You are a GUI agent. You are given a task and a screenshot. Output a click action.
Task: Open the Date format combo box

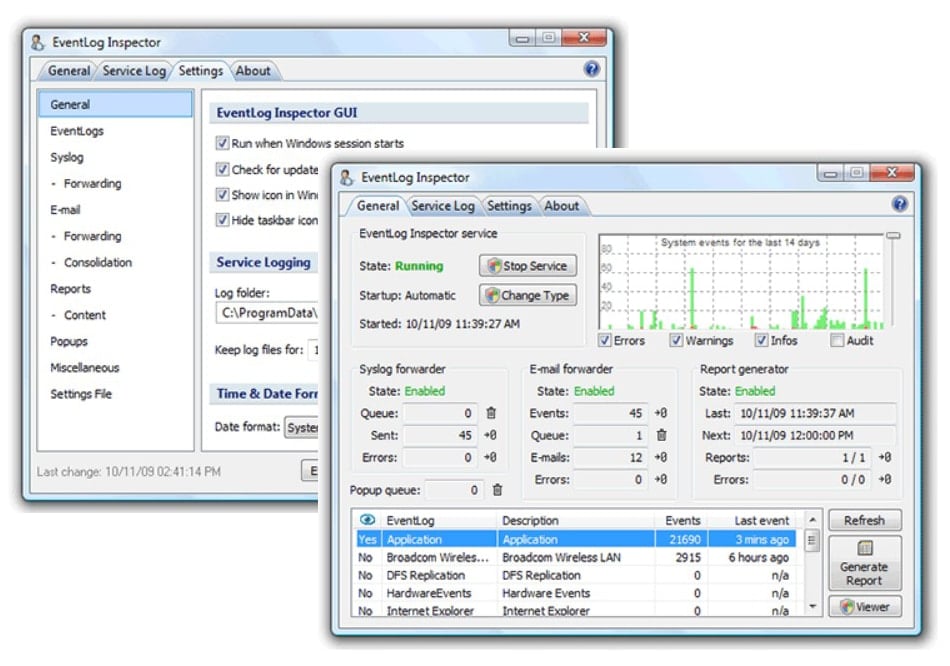click(x=301, y=427)
